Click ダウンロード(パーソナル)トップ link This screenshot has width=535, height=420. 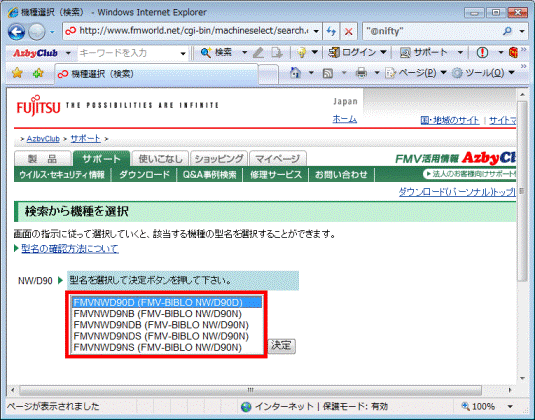tap(457, 192)
